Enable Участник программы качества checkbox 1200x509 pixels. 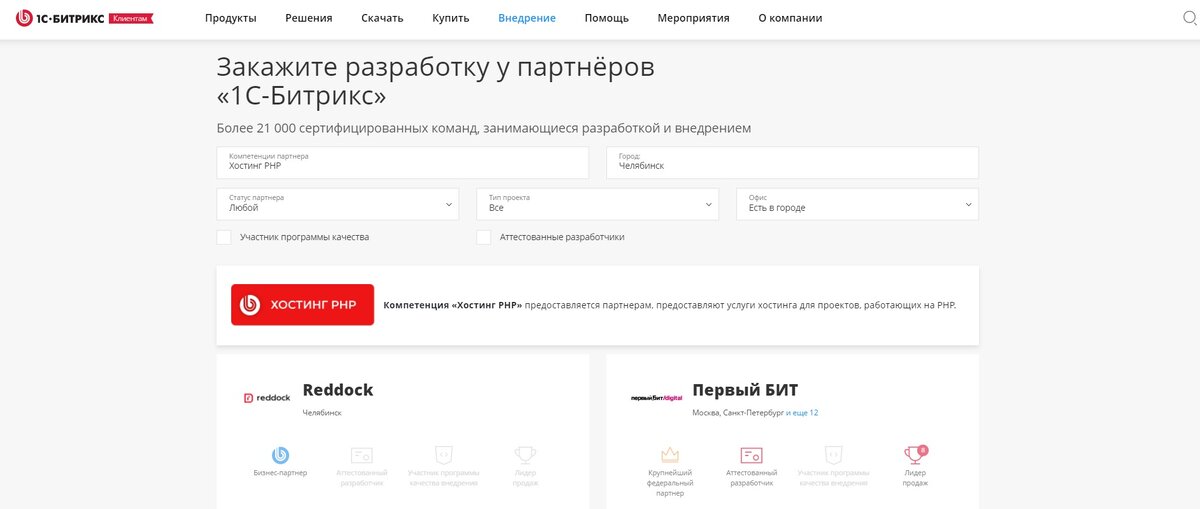click(x=224, y=237)
